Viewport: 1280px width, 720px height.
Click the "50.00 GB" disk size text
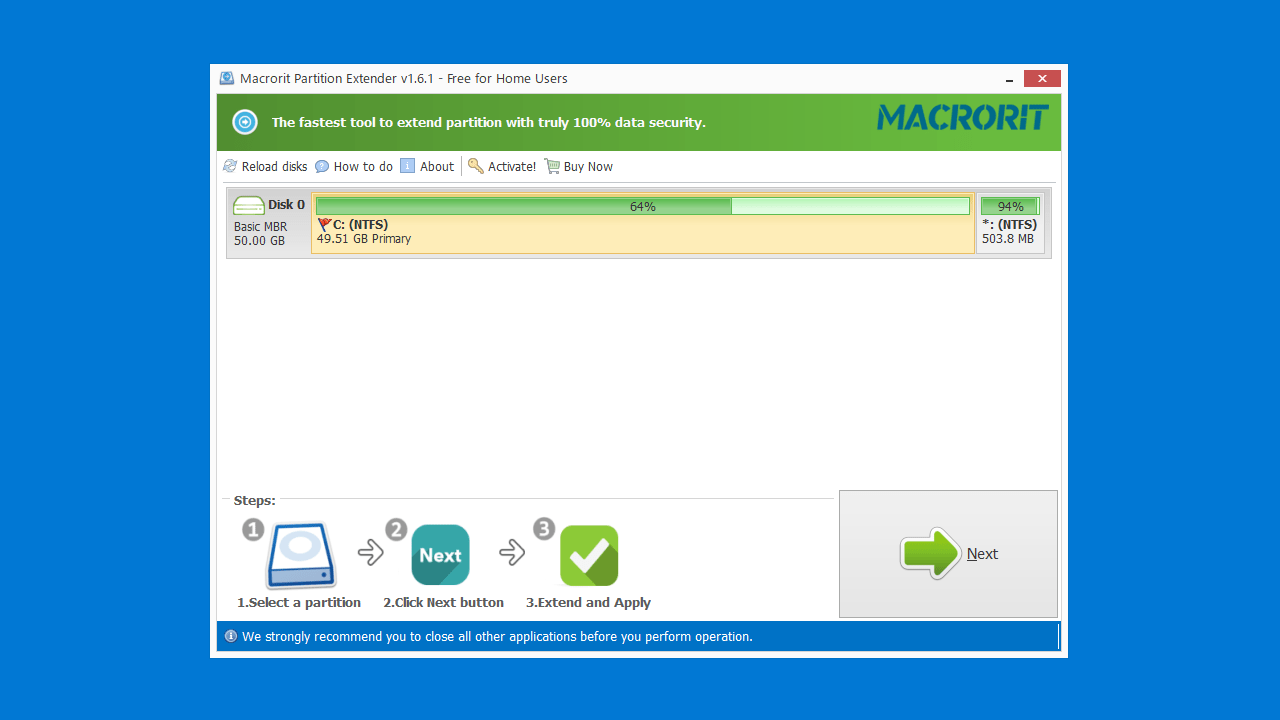coord(260,241)
